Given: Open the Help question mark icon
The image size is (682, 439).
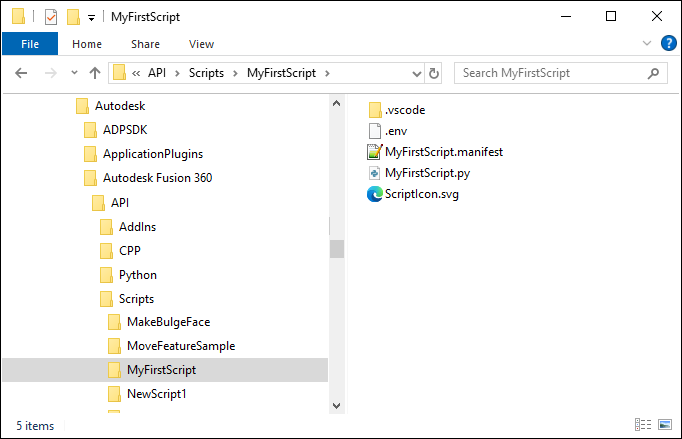Looking at the screenshot, I should 668,43.
